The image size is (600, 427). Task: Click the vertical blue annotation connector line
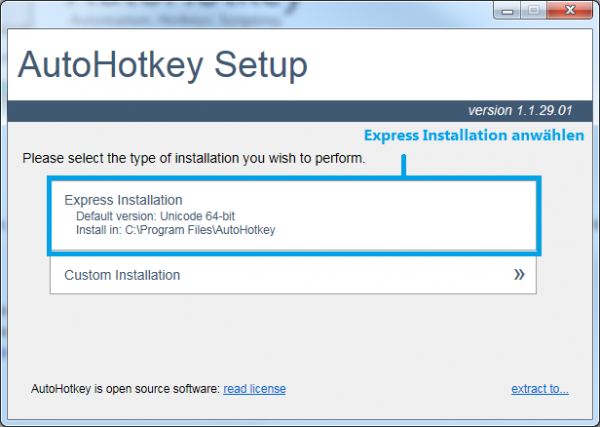(404, 163)
